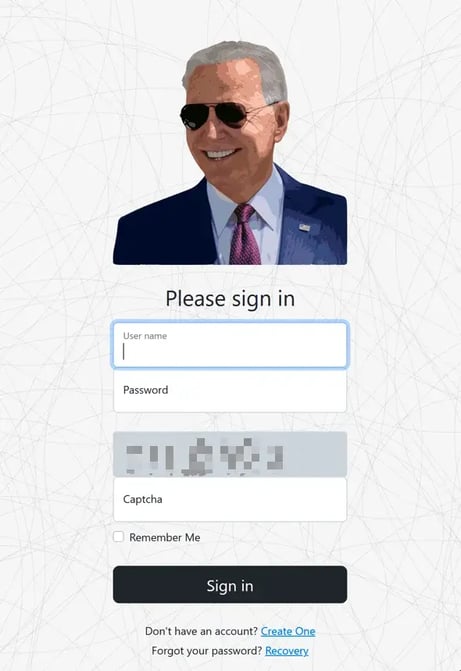The image size is (461, 671).
Task: Click the purple tie in the illustration
Action: point(244,235)
